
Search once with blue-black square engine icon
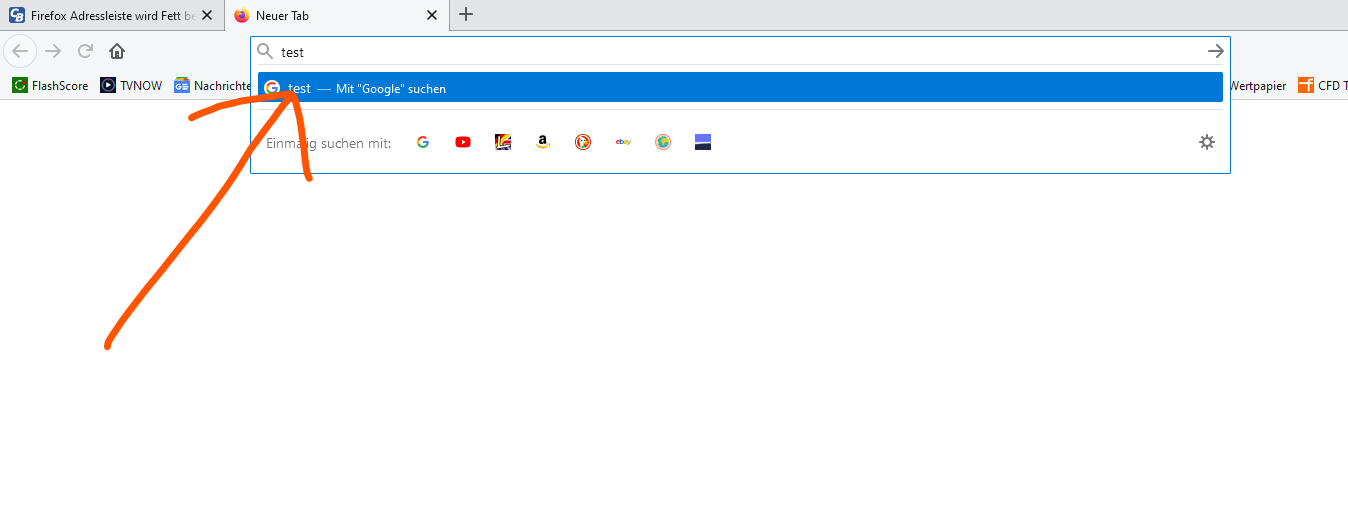point(703,142)
